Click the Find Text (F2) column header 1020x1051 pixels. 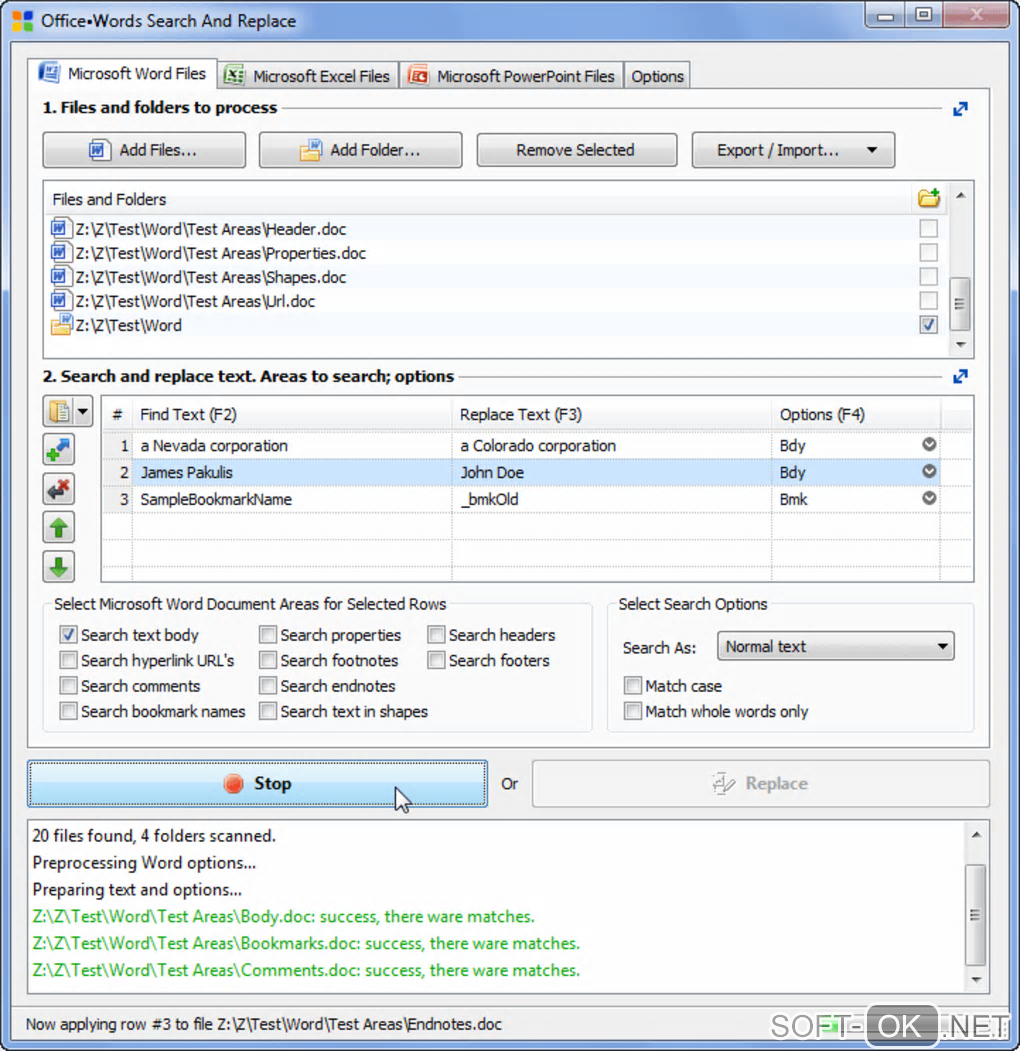tap(292, 414)
